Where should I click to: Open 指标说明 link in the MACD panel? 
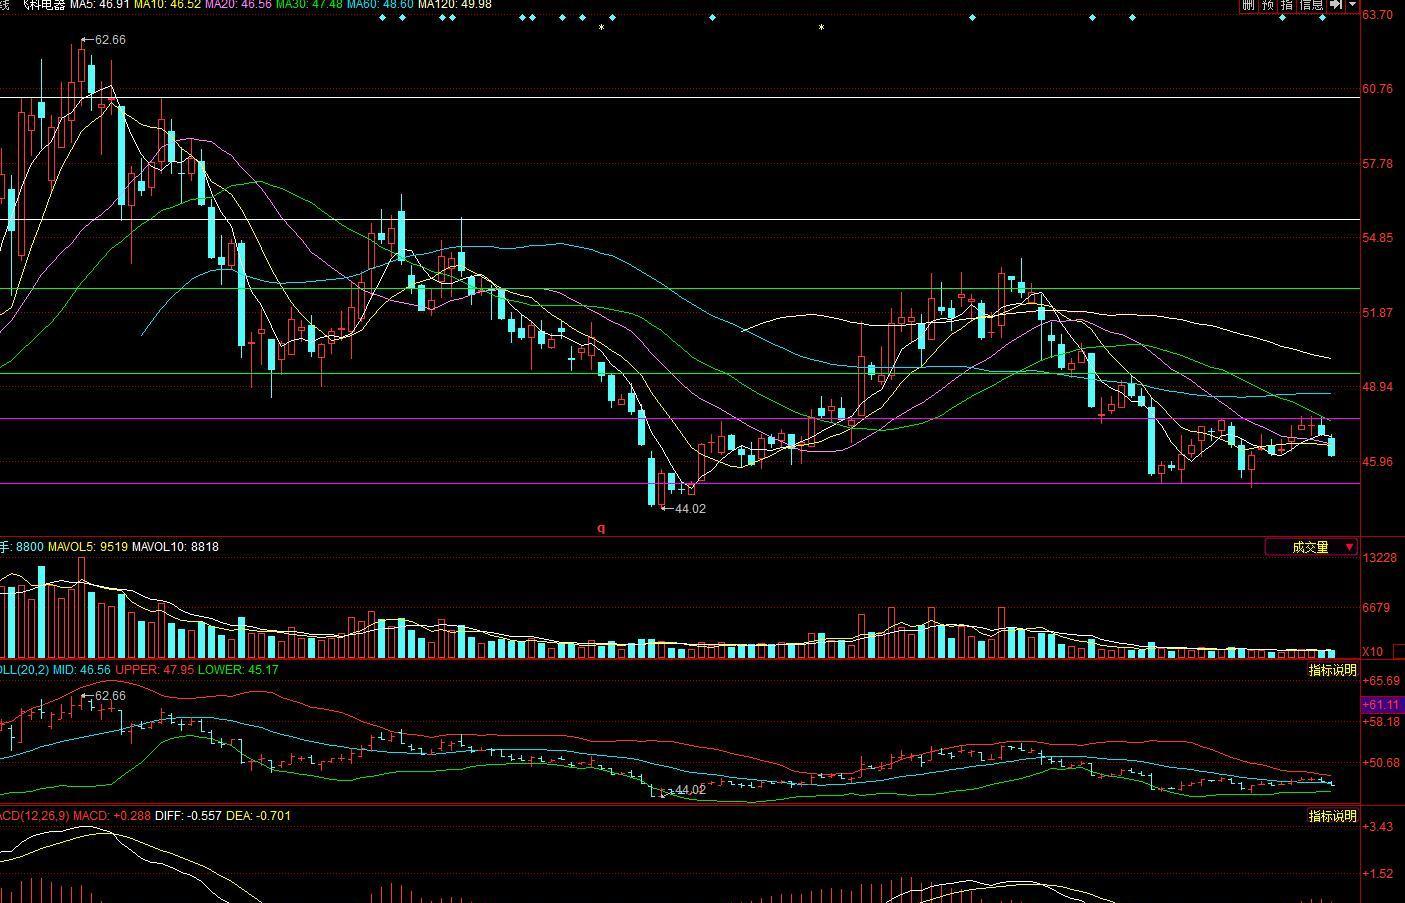pyautogui.click(x=1333, y=816)
